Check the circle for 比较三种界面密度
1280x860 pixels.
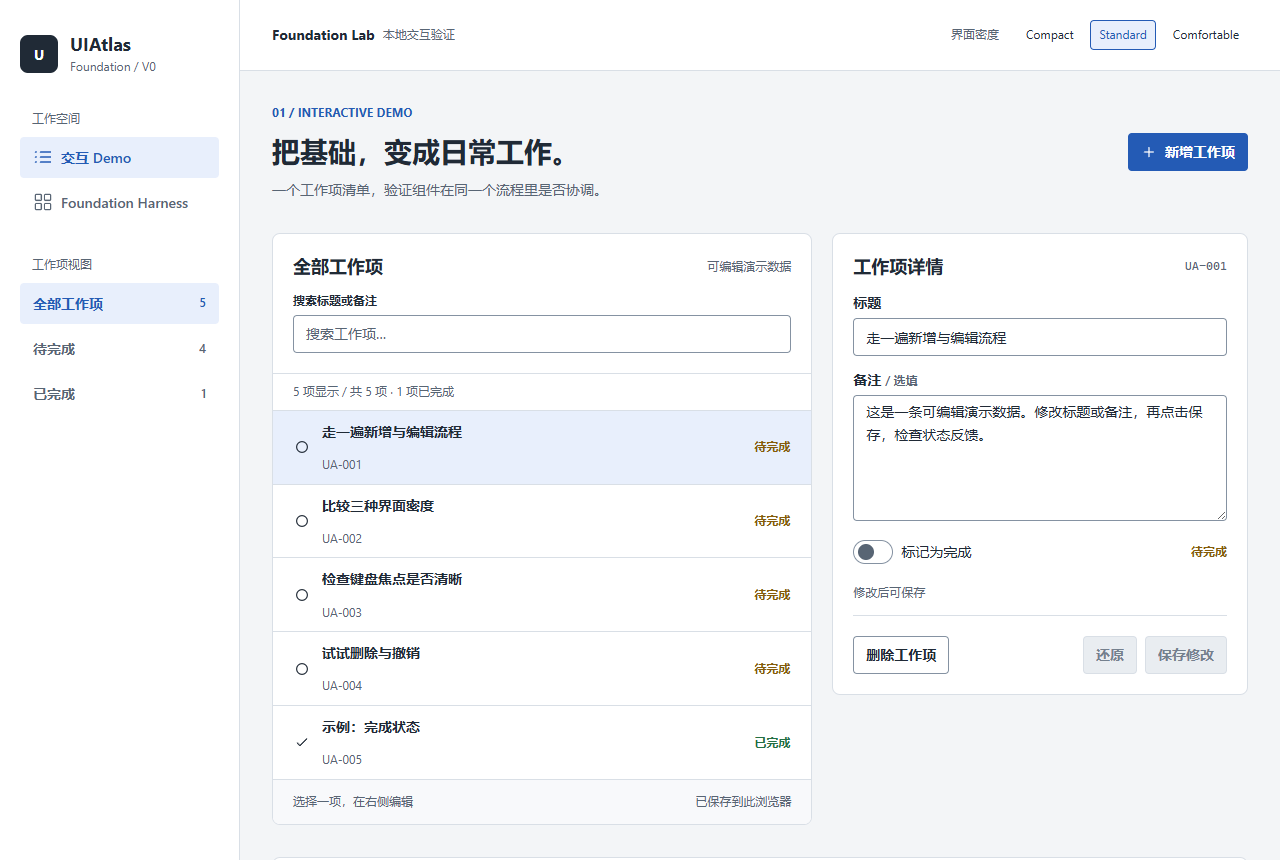302,521
